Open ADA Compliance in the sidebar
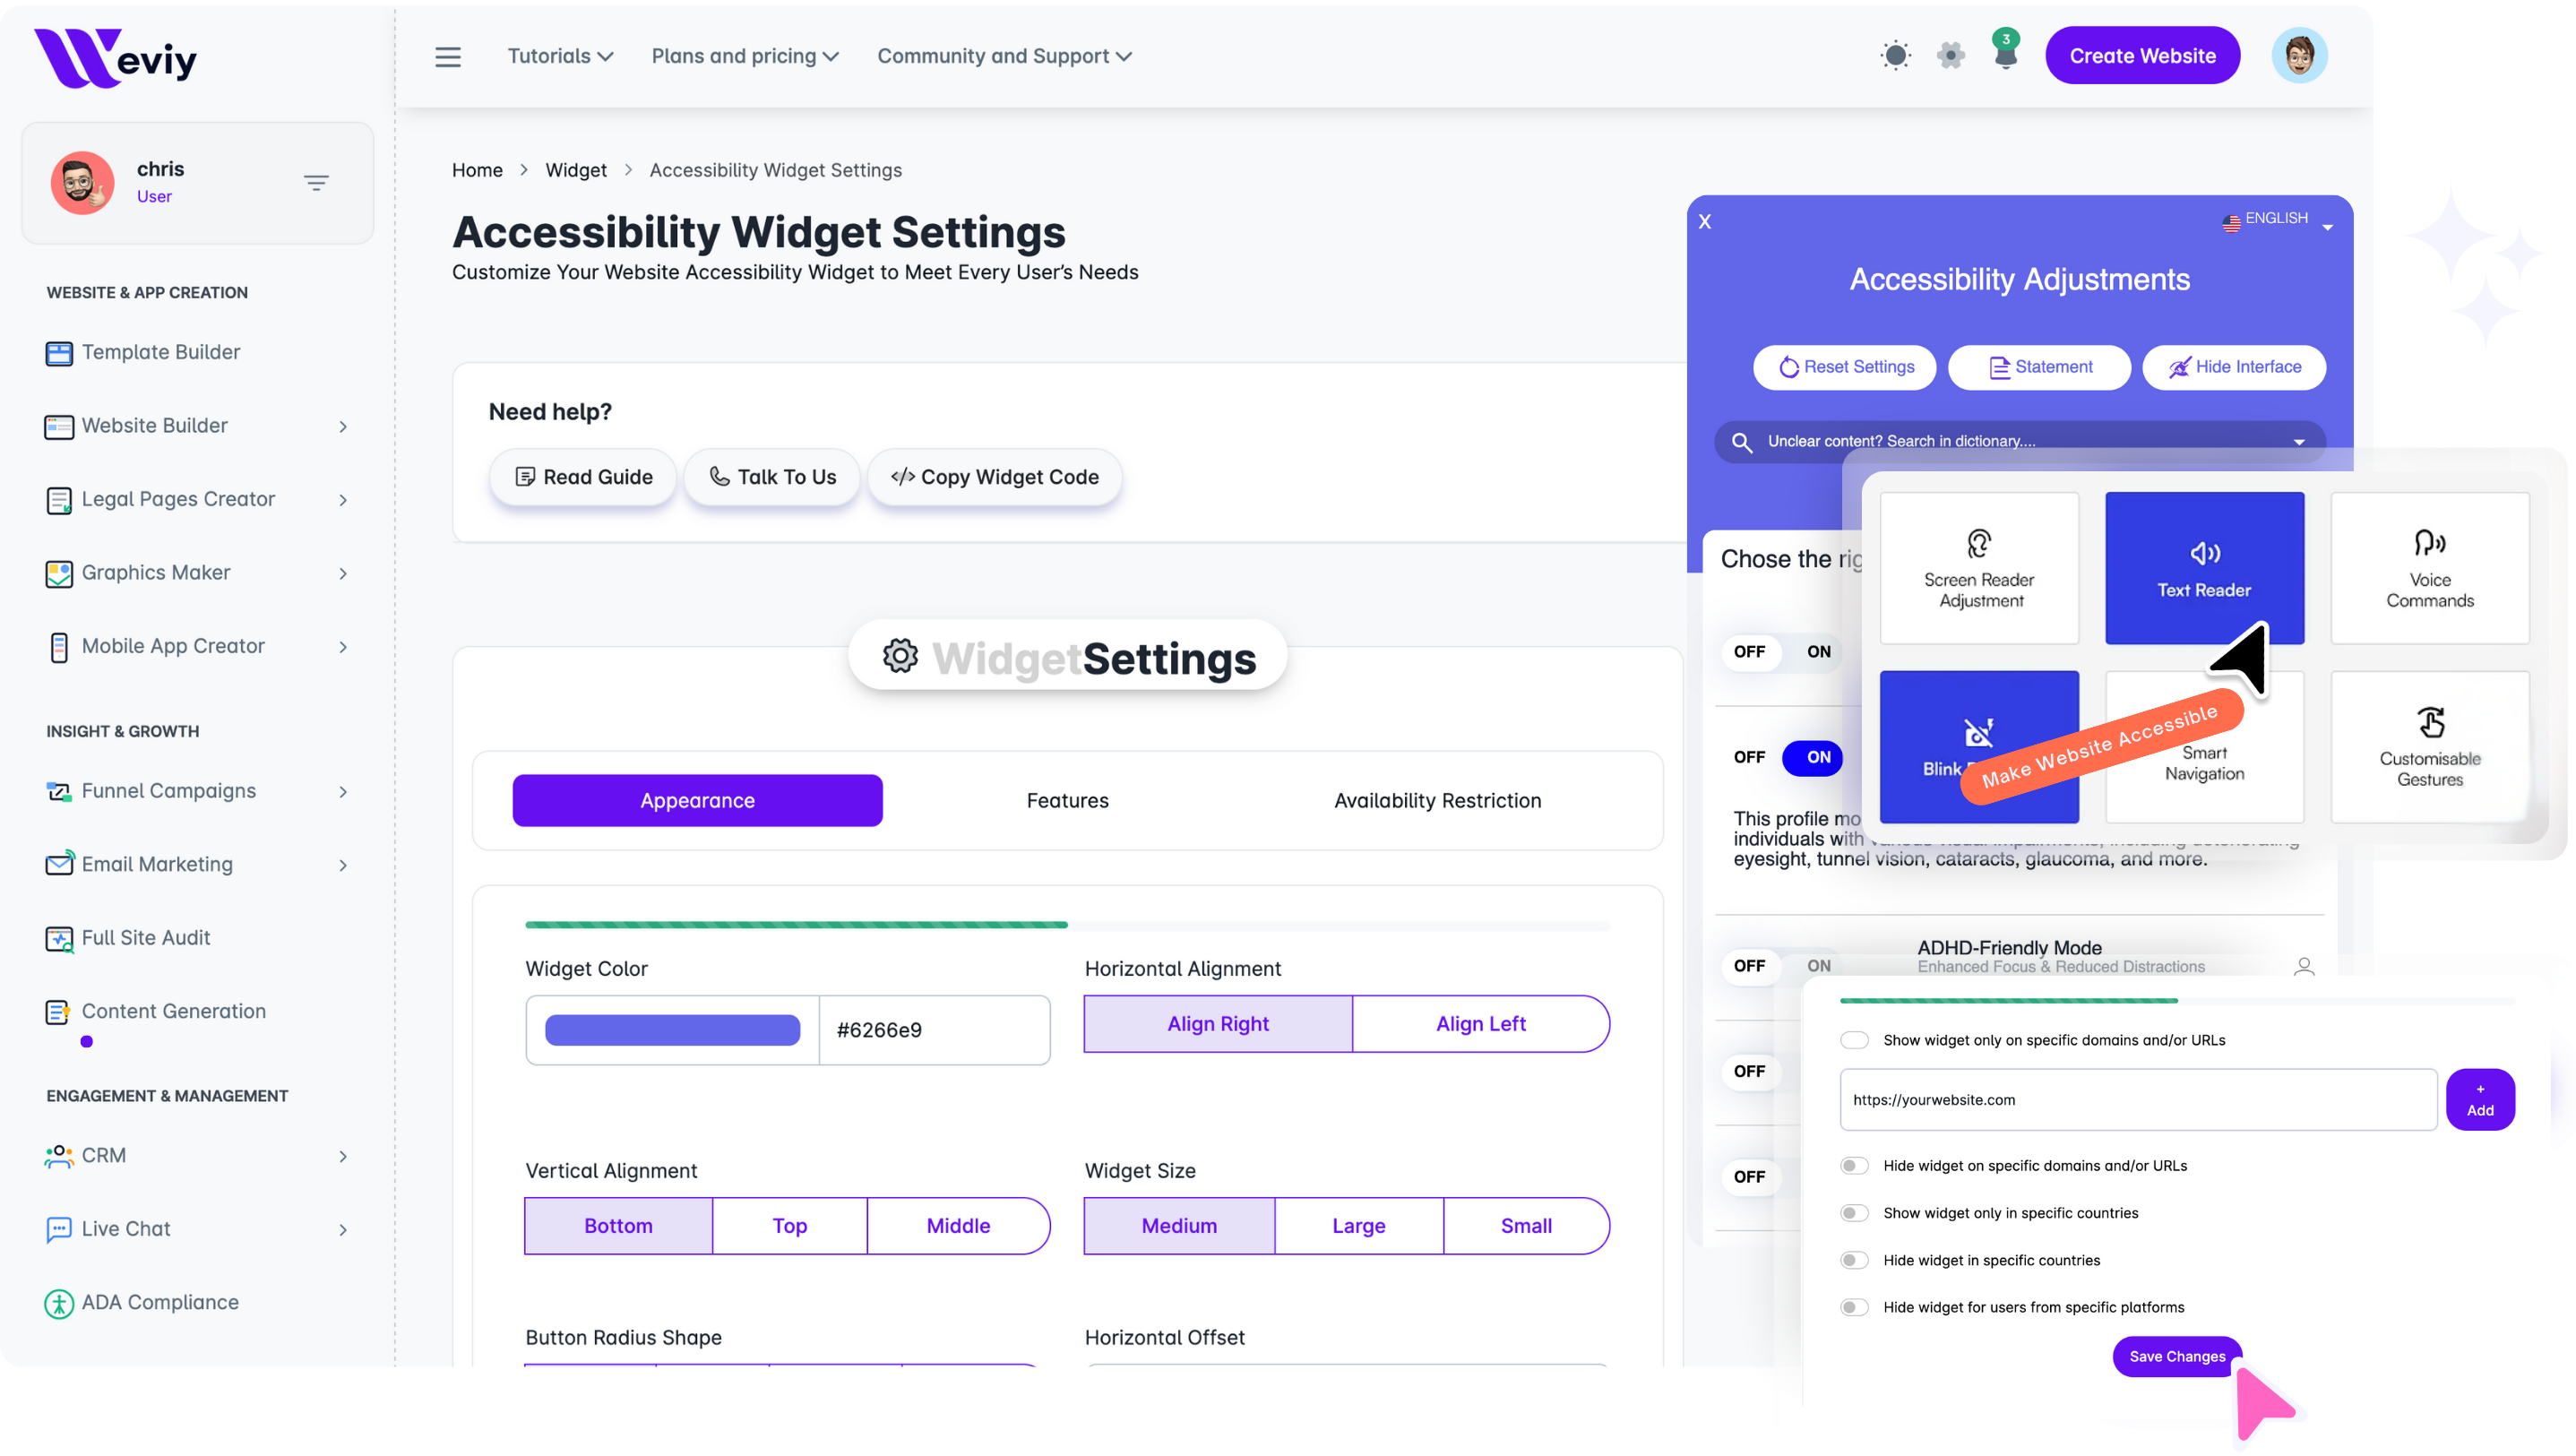Viewport: 2576px width, 1456px height. pyautogui.click(x=160, y=1302)
